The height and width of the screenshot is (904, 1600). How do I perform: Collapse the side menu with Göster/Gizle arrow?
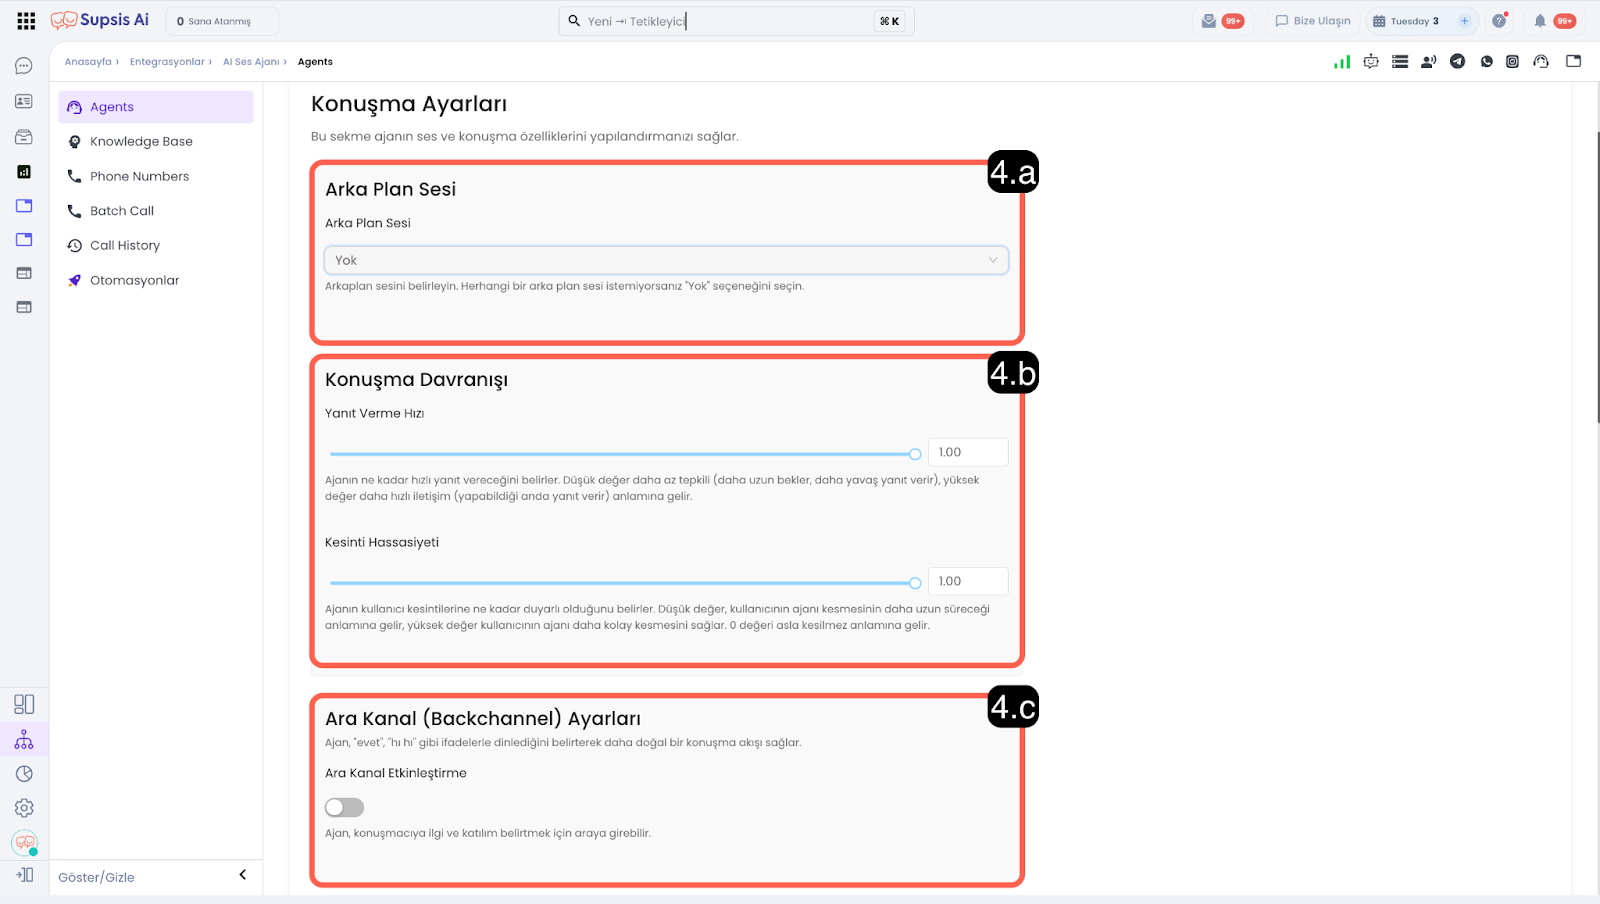tap(242, 875)
